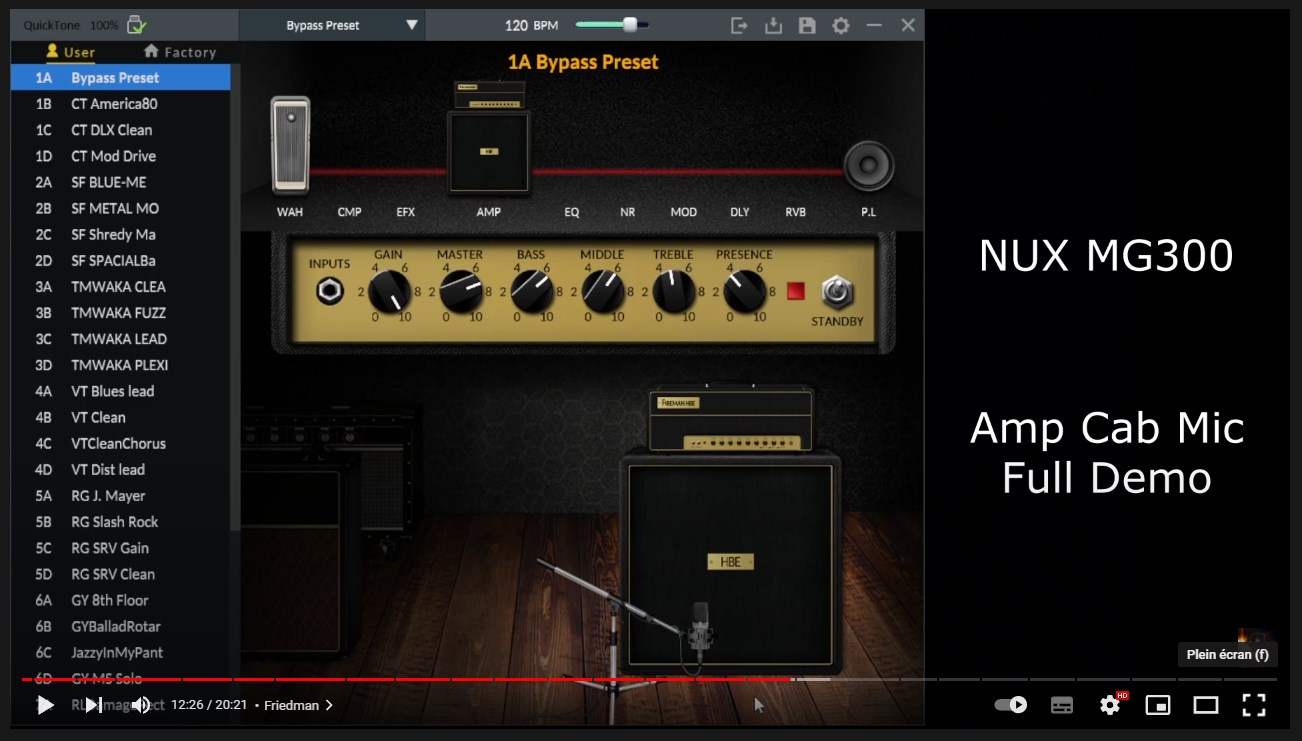Select preset 2A SF BLUE-ME
Viewport: 1302px width, 741px height.
[121, 182]
